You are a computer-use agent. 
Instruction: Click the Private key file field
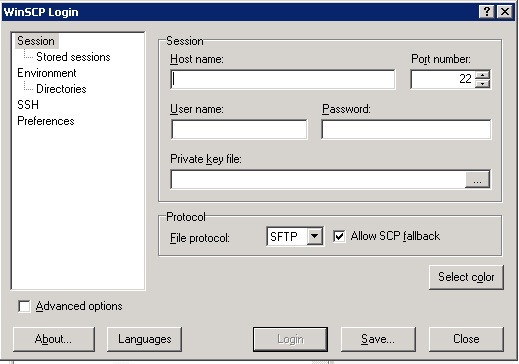[x=318, y=179]
